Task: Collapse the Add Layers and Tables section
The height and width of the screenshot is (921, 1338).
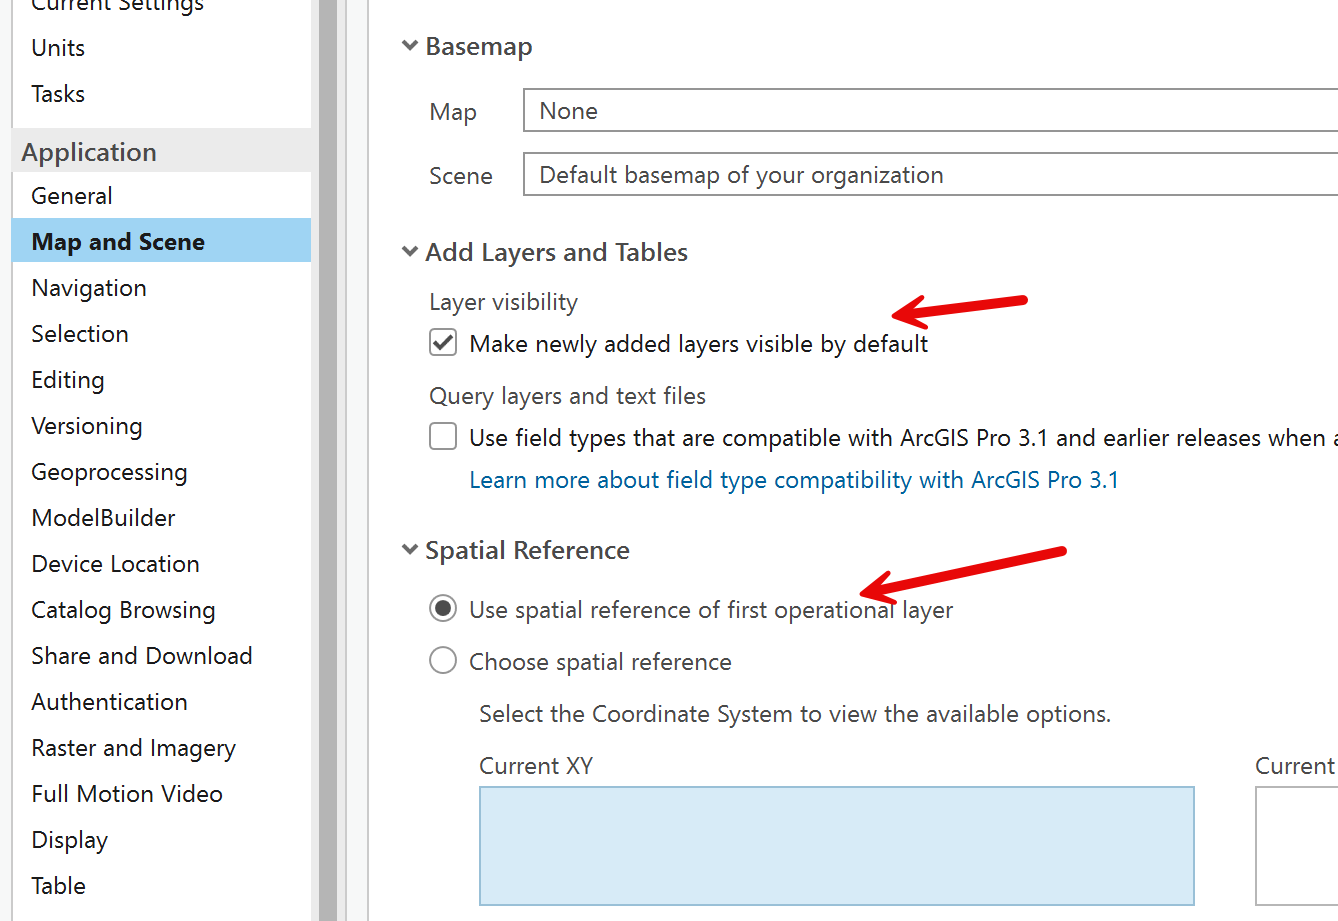Action: point(409,252)
